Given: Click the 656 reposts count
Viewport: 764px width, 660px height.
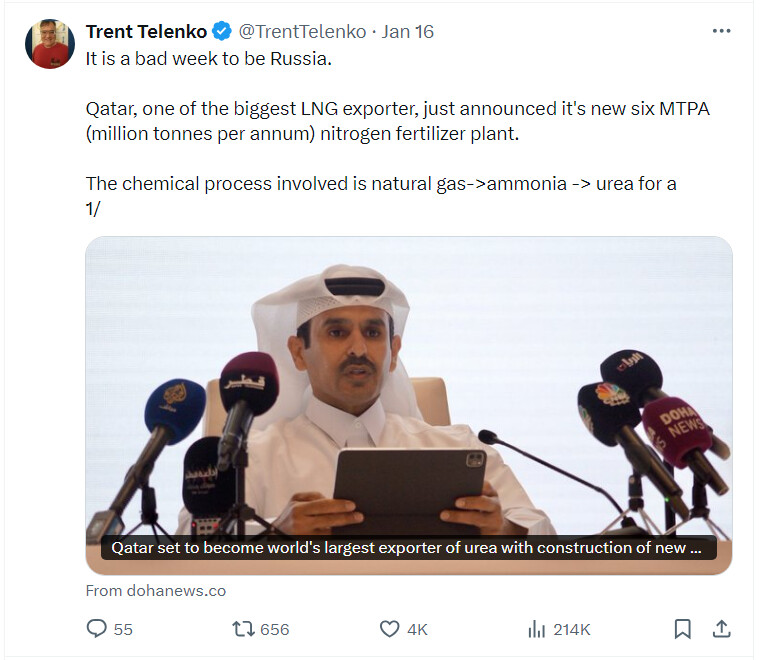Looking at the screenshot, I should point(275,629).
